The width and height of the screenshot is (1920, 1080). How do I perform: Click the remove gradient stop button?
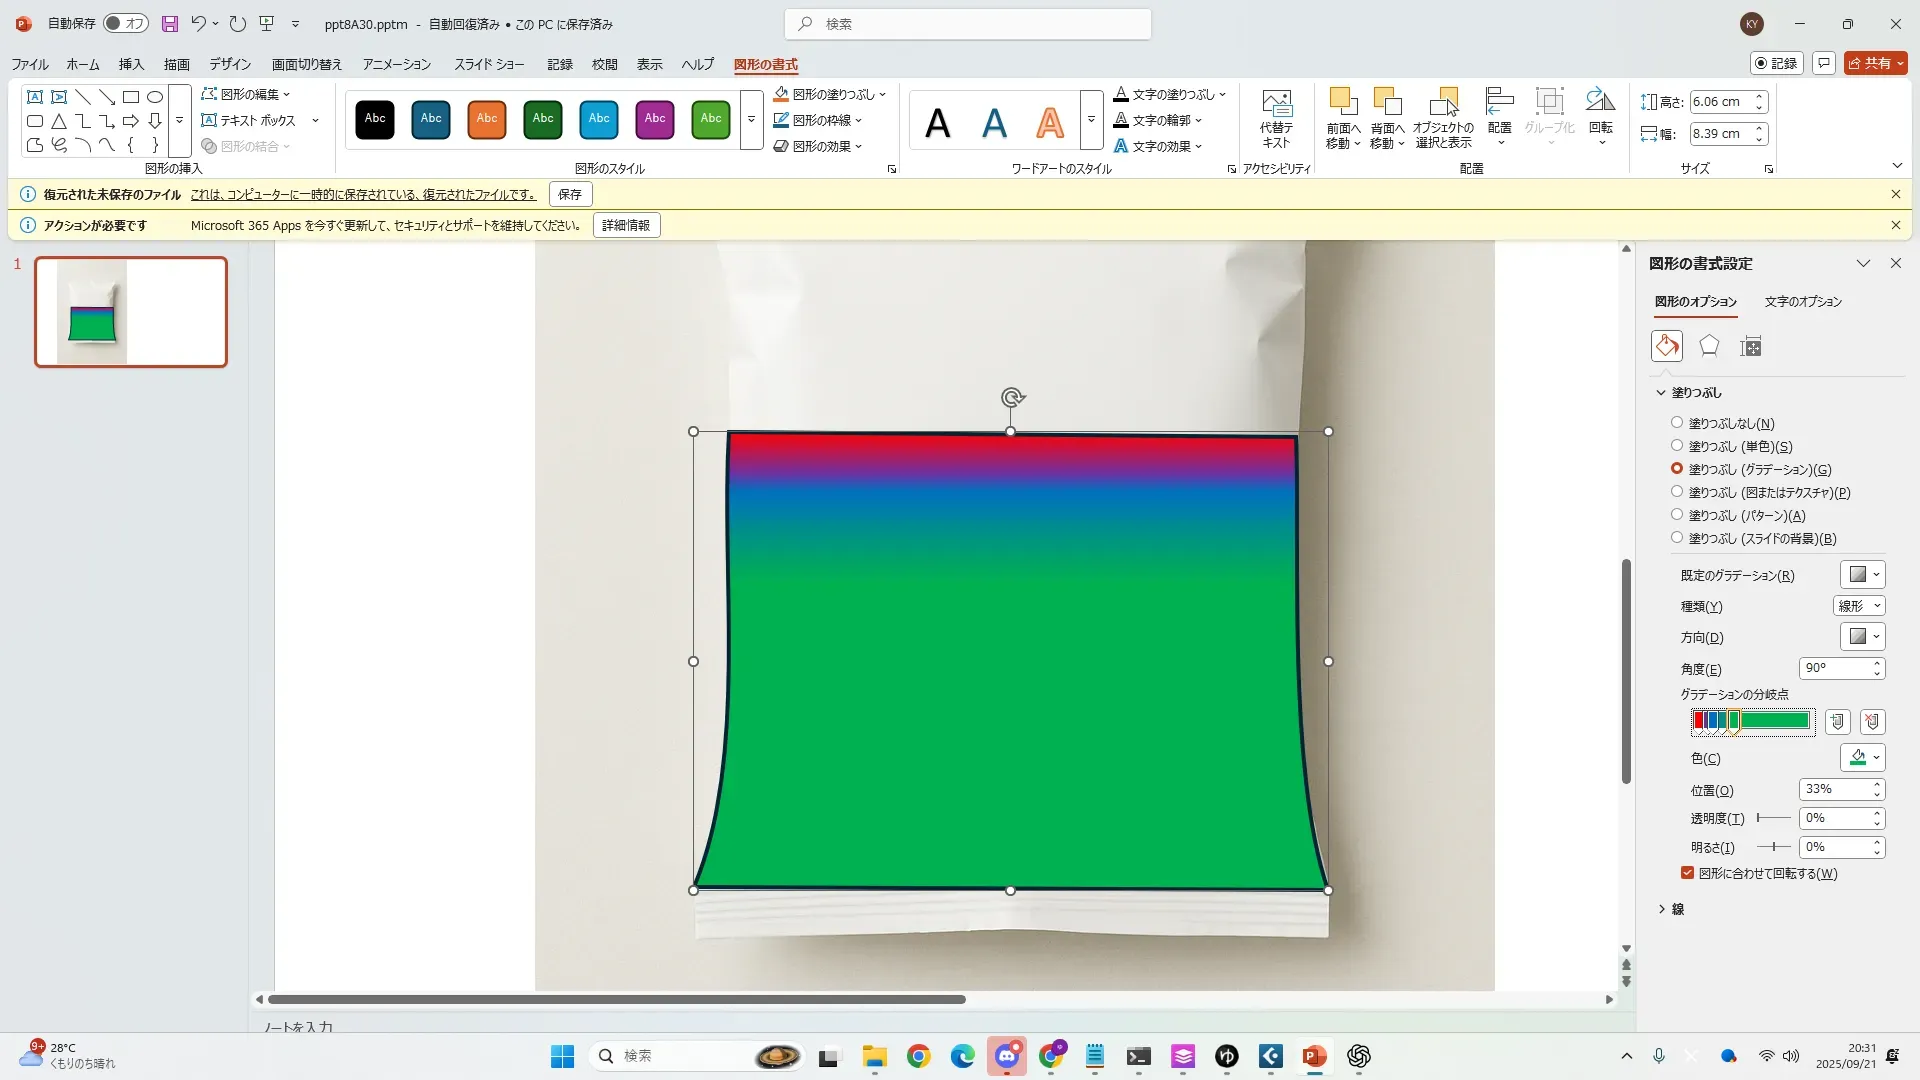pos(1872,721)
